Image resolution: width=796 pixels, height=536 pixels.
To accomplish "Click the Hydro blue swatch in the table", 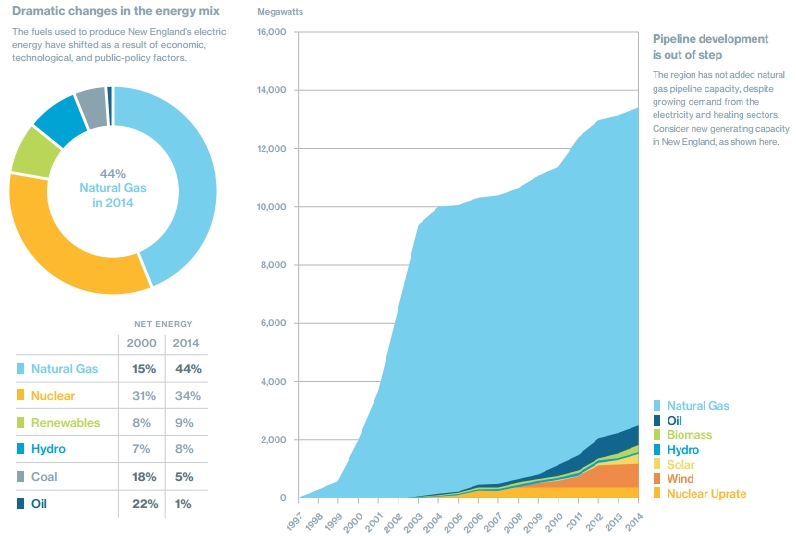I will 20,449.
